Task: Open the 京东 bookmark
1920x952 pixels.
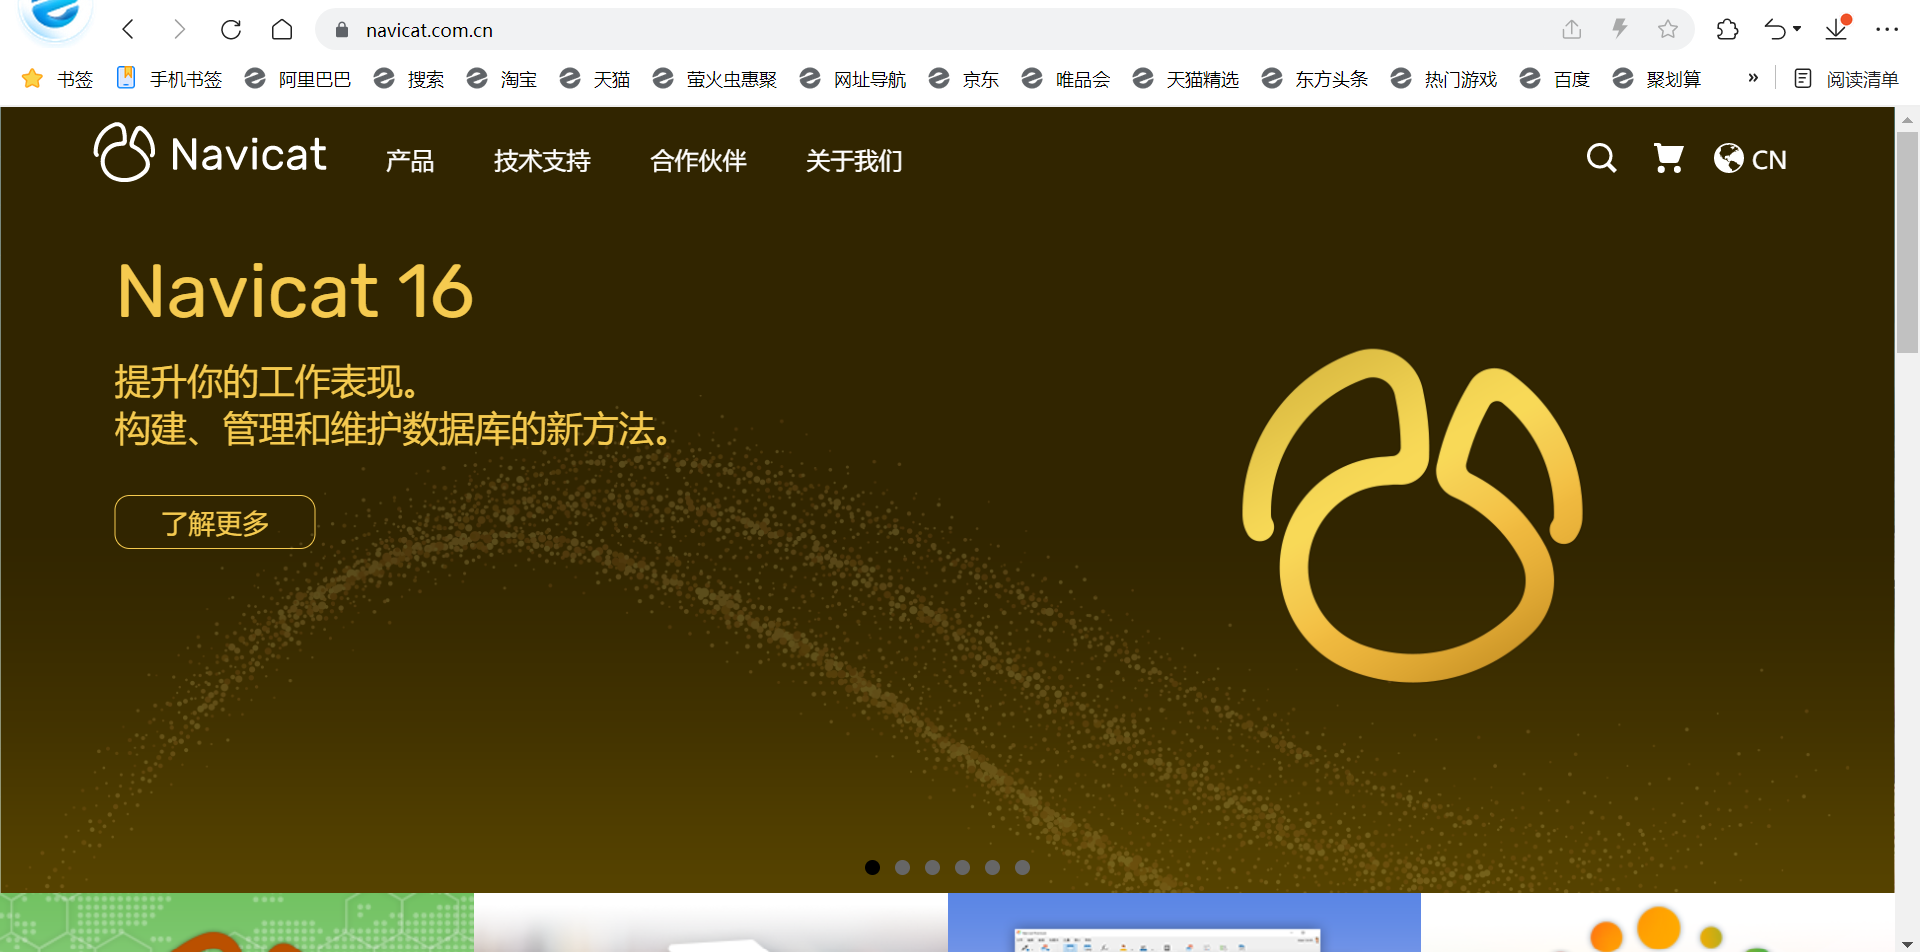Action: tap(963, 78)
